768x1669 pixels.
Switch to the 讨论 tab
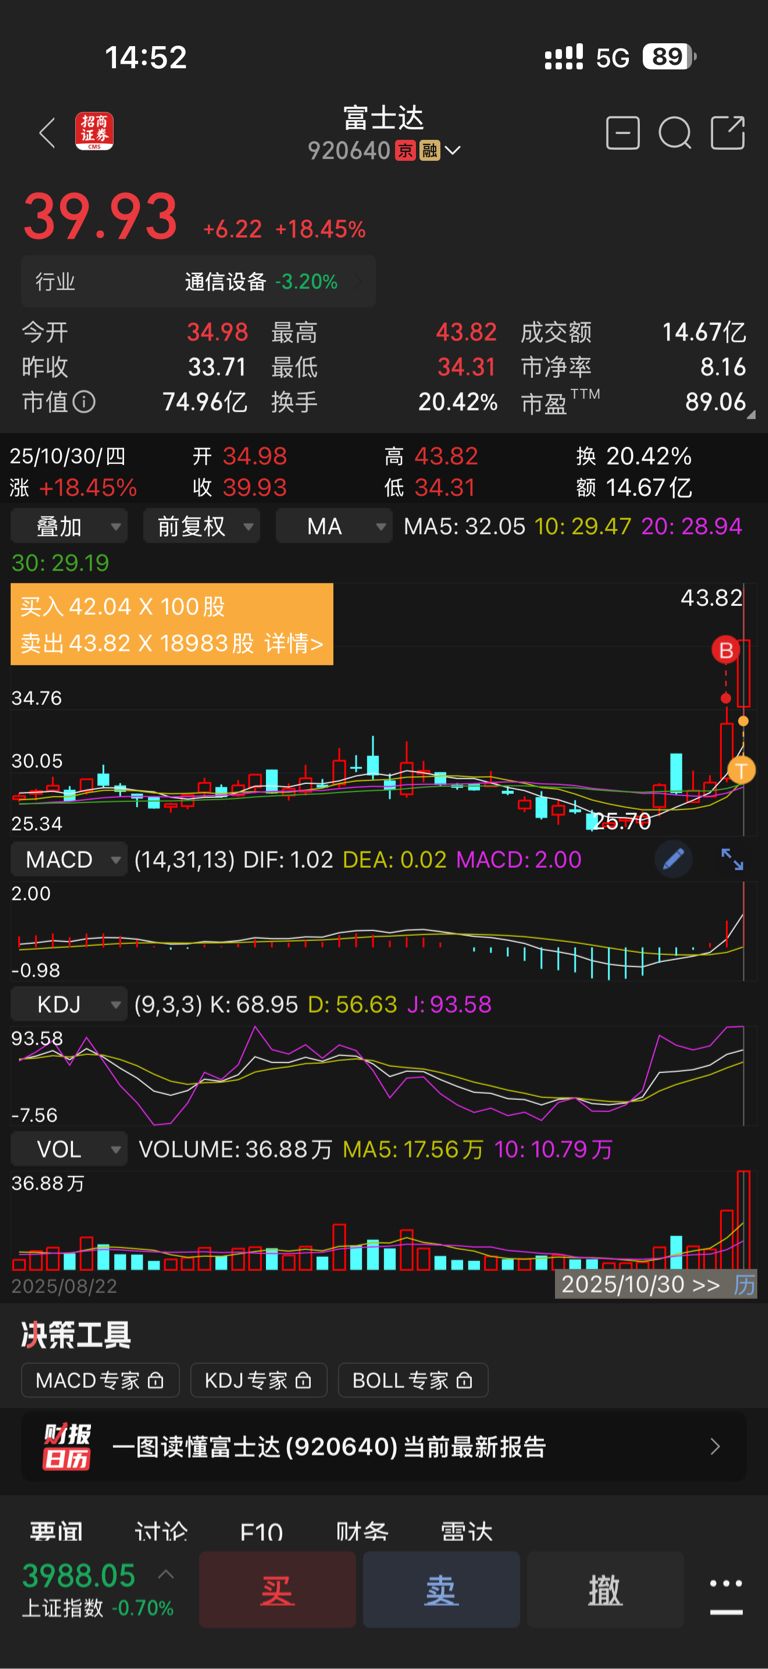(x=161, y=1532)
